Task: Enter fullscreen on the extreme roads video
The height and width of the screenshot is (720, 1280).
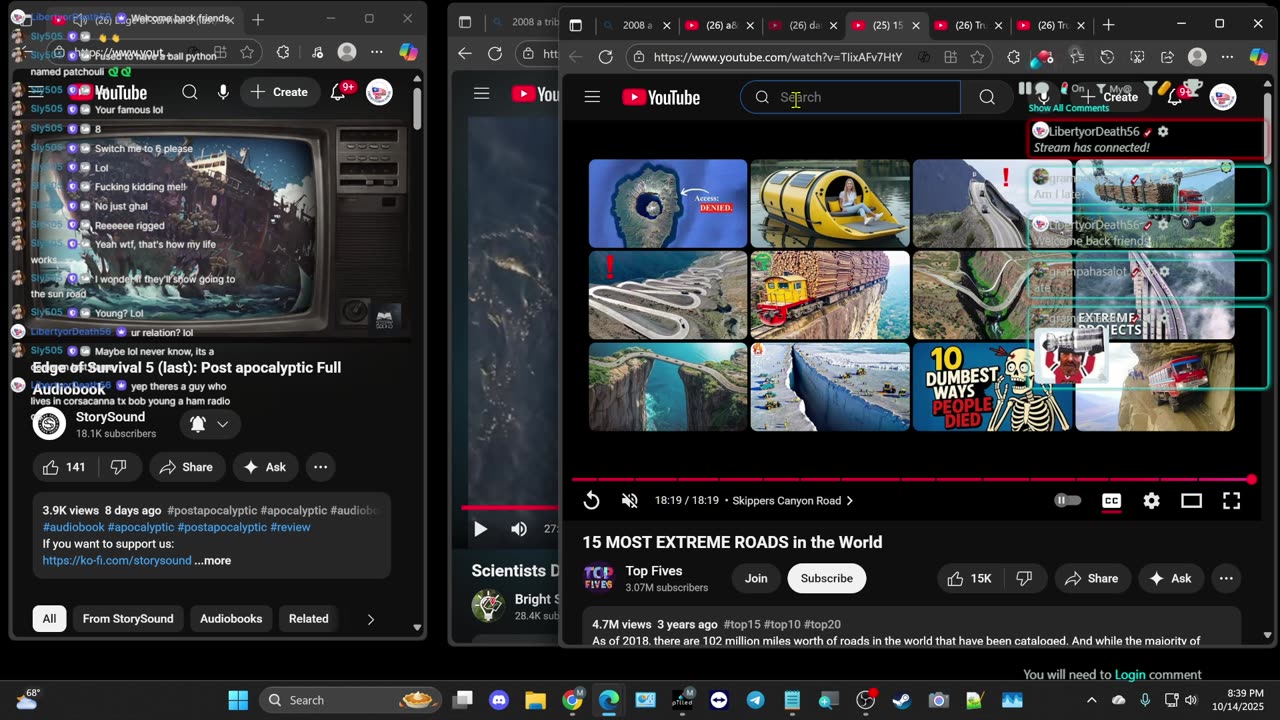Action: tap(1231, 501)
